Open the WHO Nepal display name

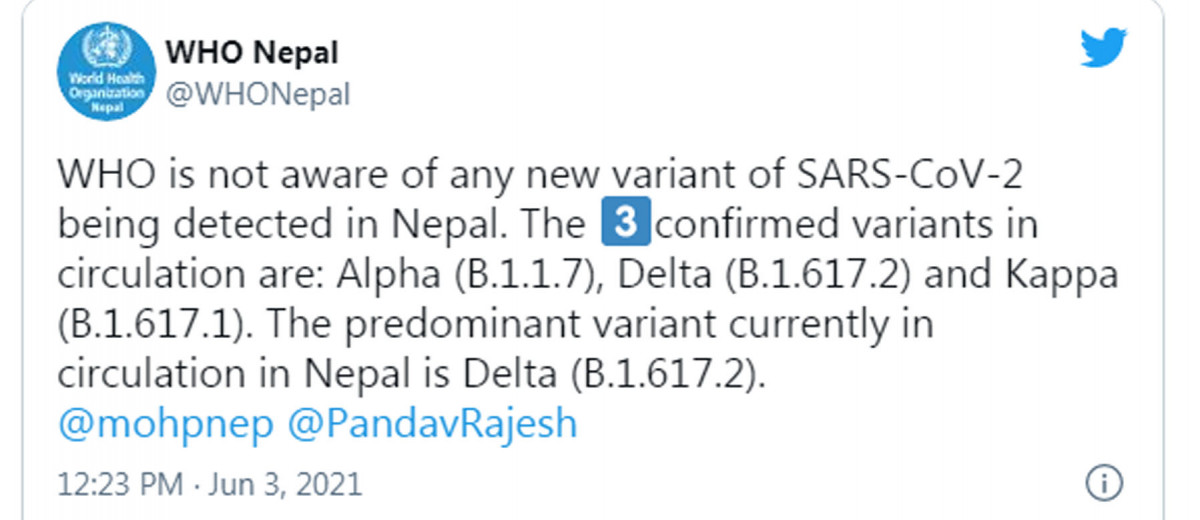tap(251, 51)
